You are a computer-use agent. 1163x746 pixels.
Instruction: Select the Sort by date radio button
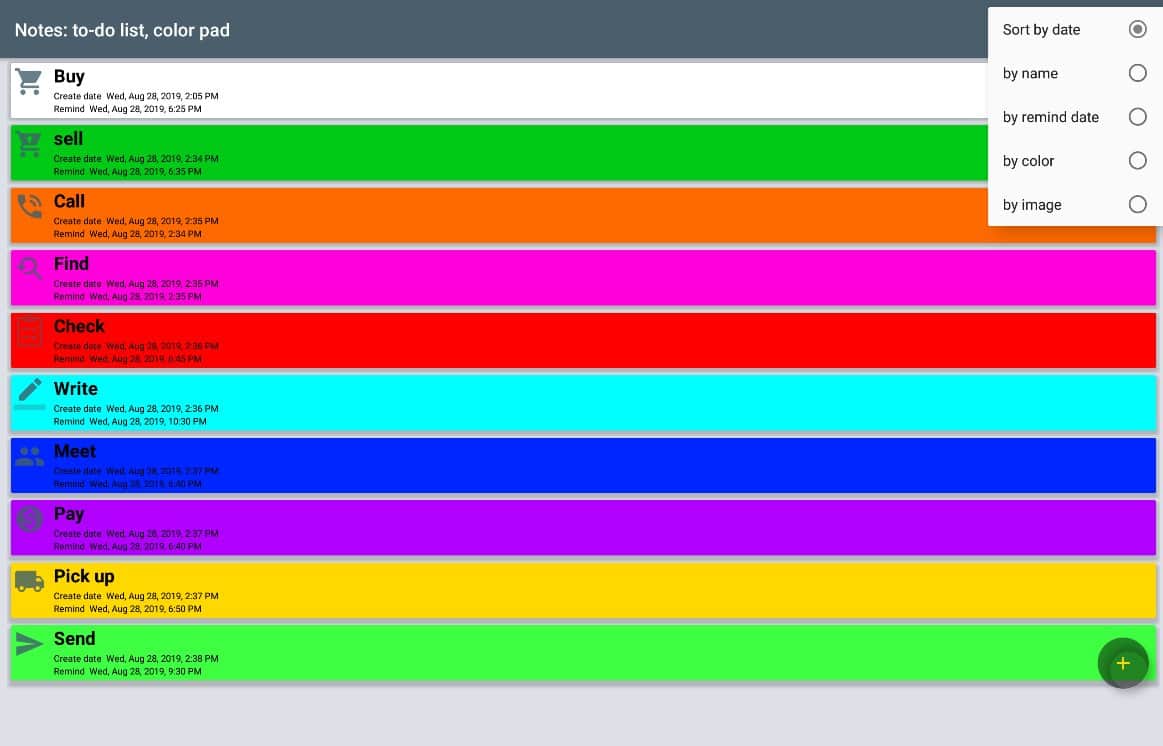tap(1137, 29)
